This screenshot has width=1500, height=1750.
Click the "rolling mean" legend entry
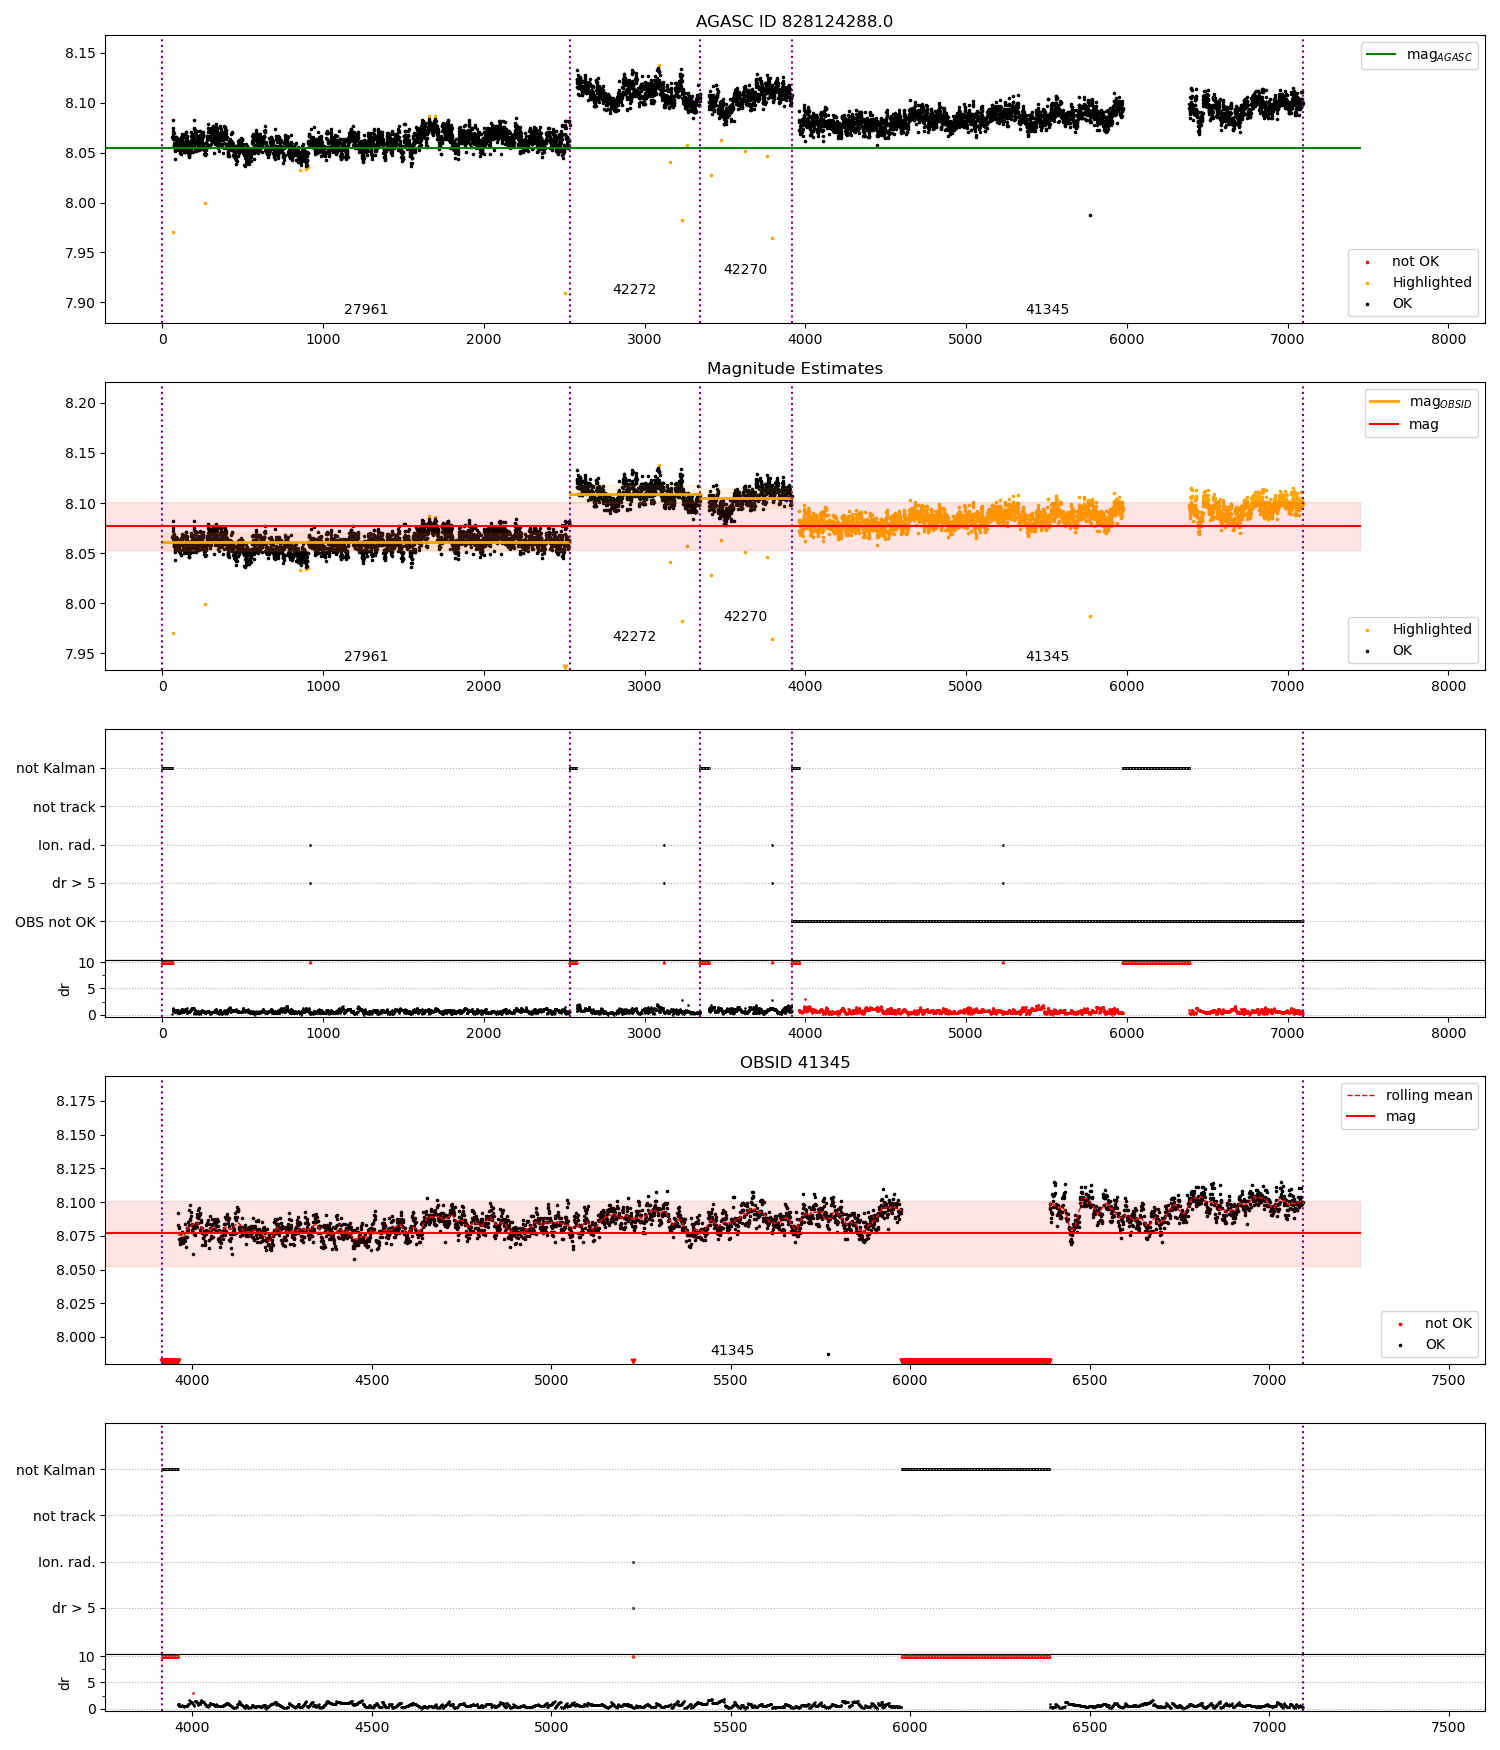[1409, 1095]
